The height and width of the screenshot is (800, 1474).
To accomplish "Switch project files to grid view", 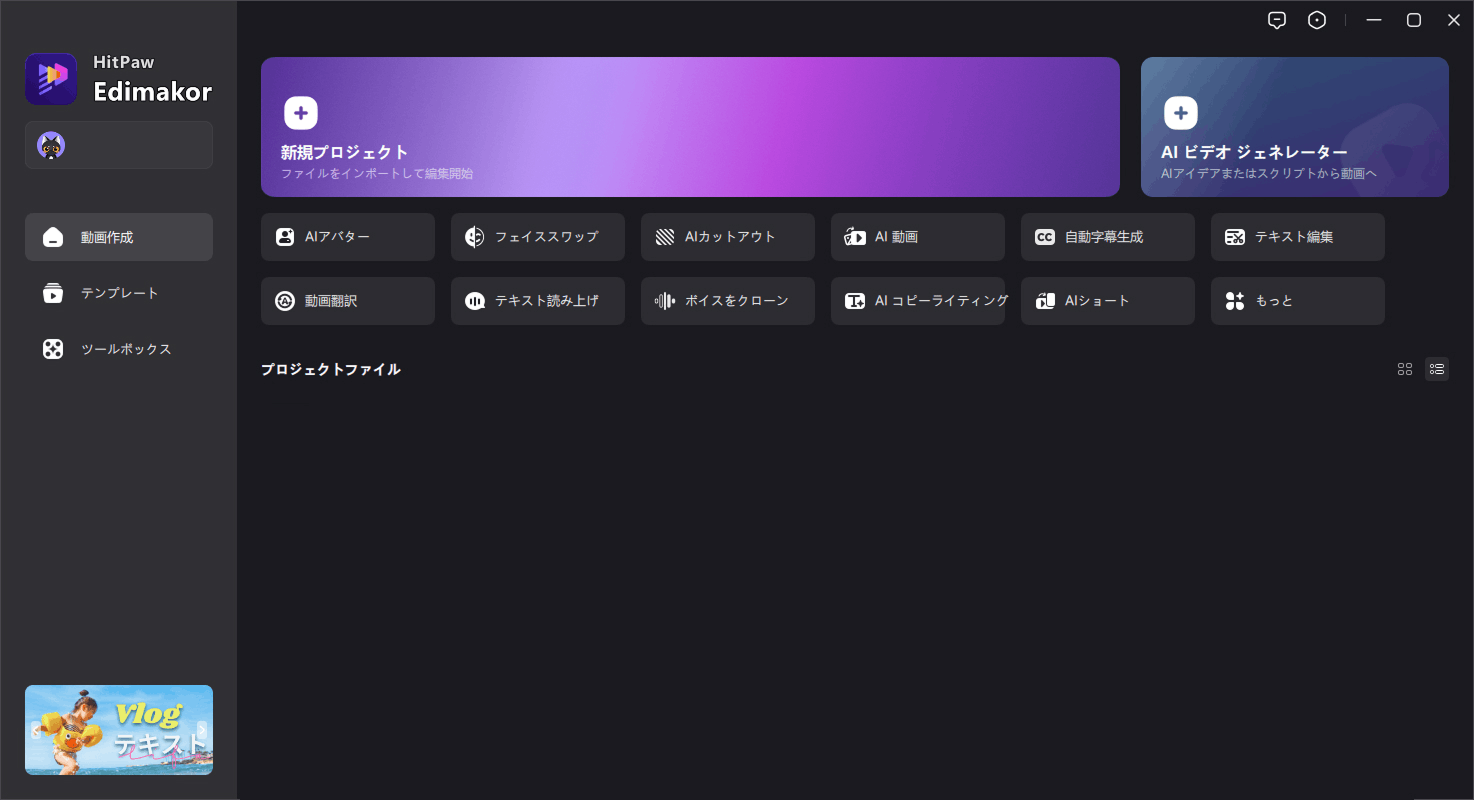I will click(x=1405, y=369).
